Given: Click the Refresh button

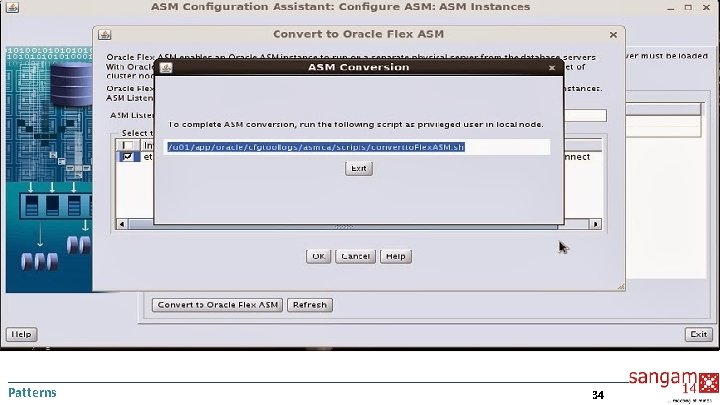Looking at the screenshot, I should [x=310, y=305].
